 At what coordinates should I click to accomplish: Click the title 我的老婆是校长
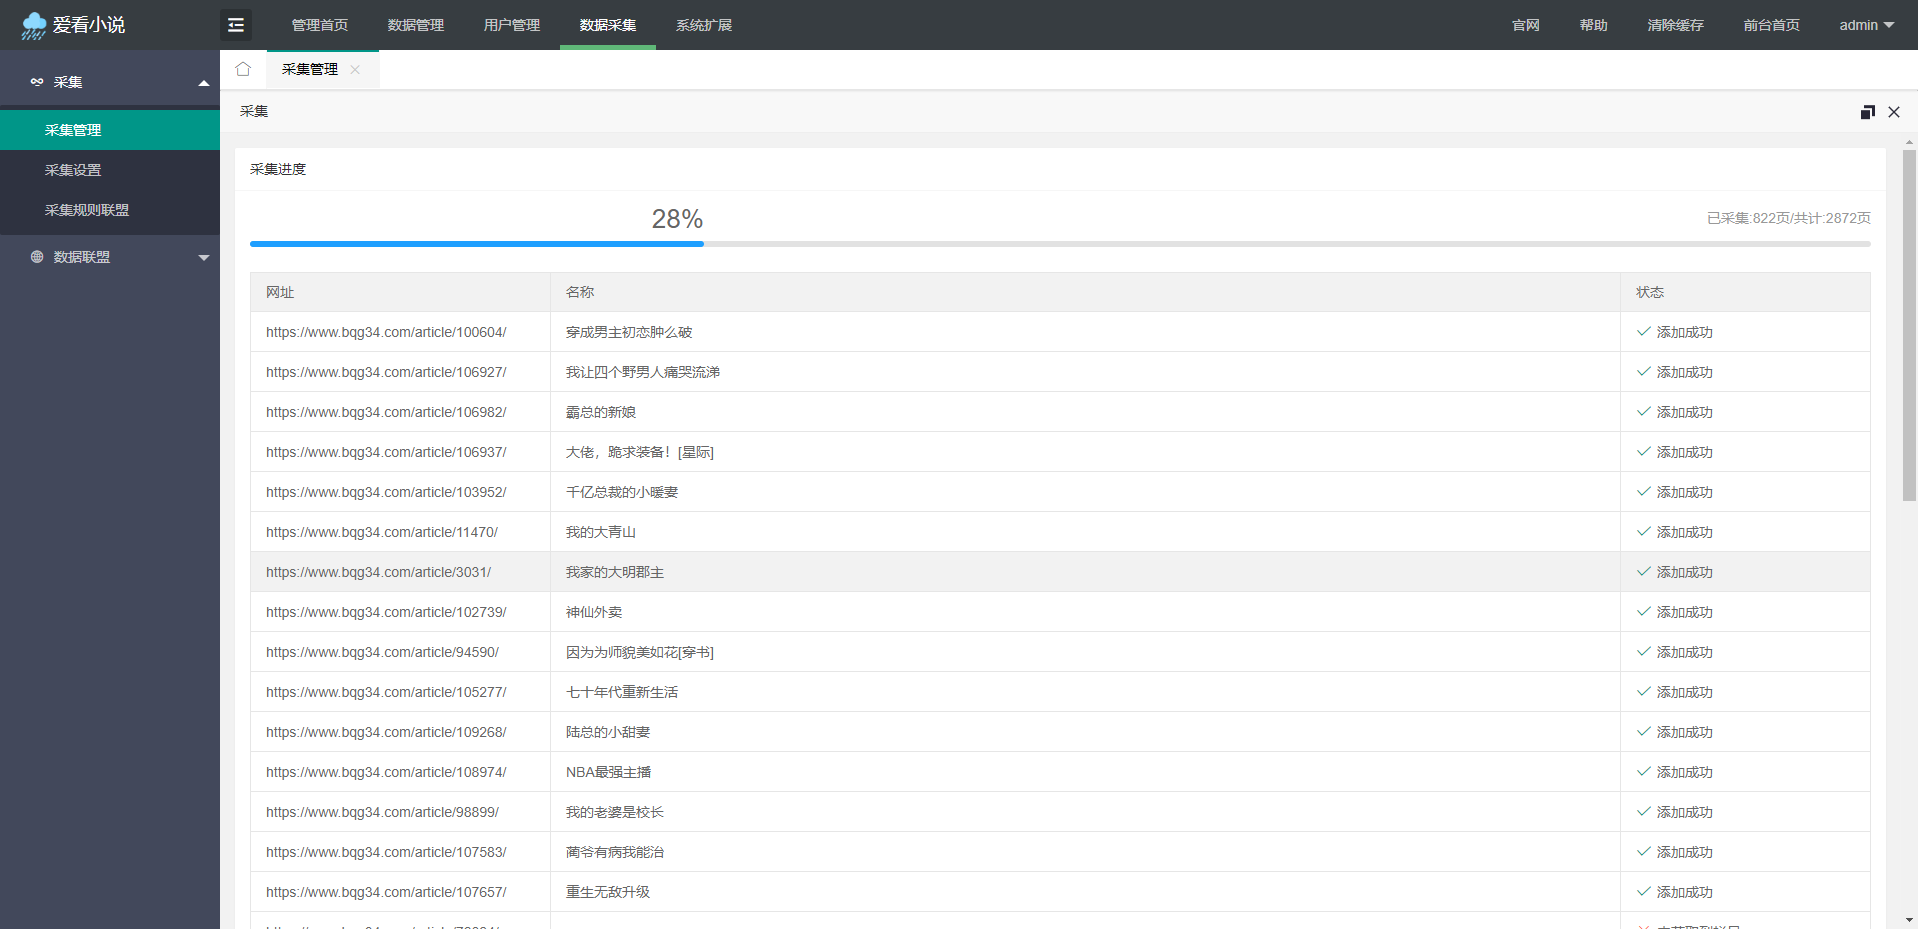[x=615, y=812]
